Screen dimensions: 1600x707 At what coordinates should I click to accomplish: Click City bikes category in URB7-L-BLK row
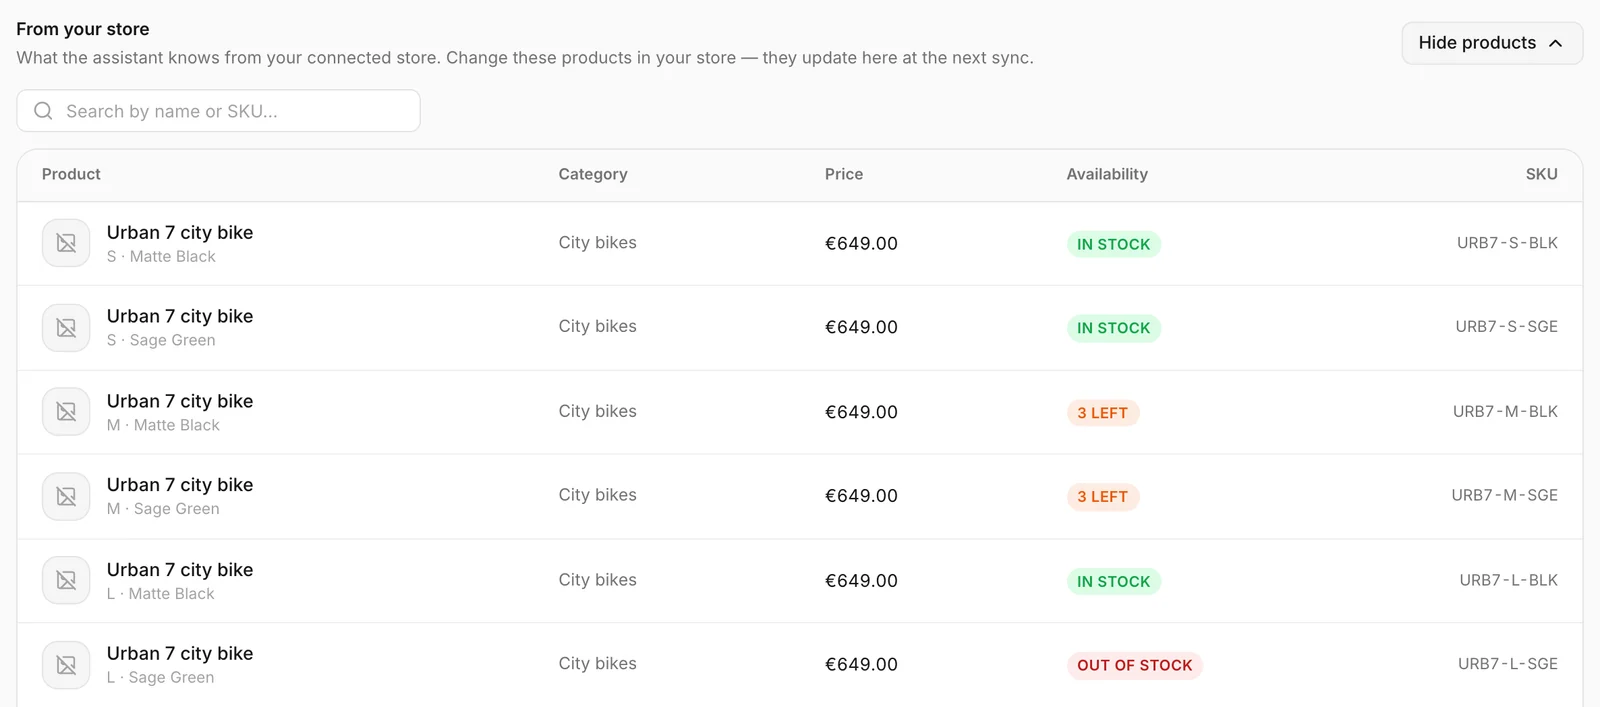(597, 580)
